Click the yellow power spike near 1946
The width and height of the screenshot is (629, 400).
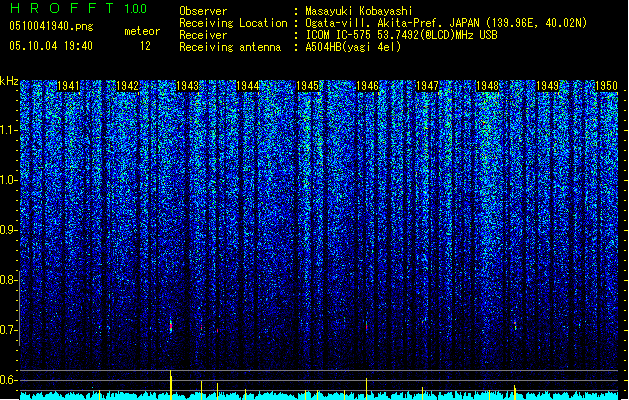(366, 388)
